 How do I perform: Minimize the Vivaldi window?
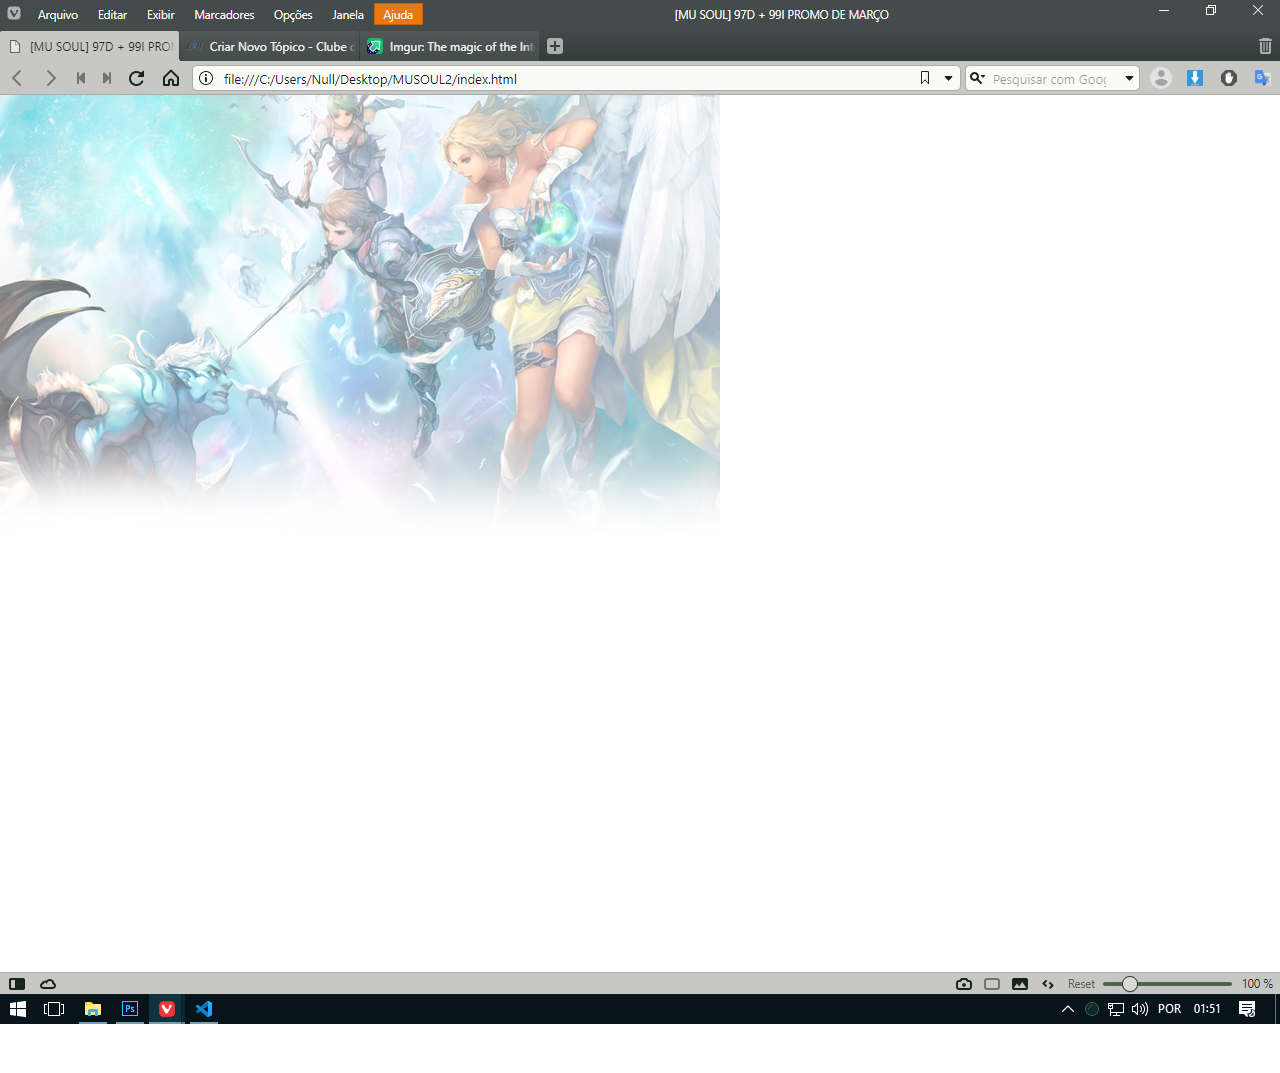pos(1164,11)
